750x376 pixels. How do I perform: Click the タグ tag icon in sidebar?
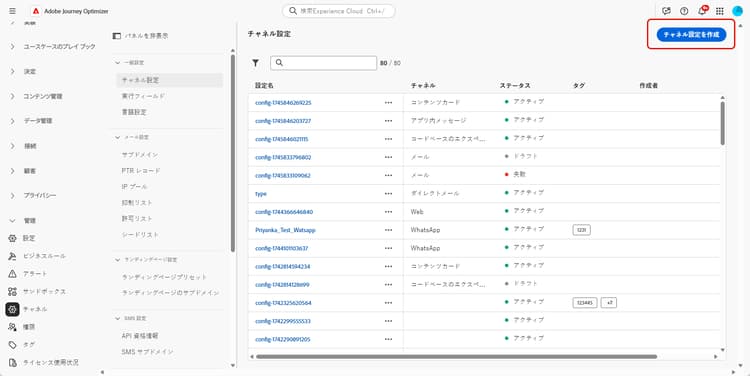click(x=12, y=345)
